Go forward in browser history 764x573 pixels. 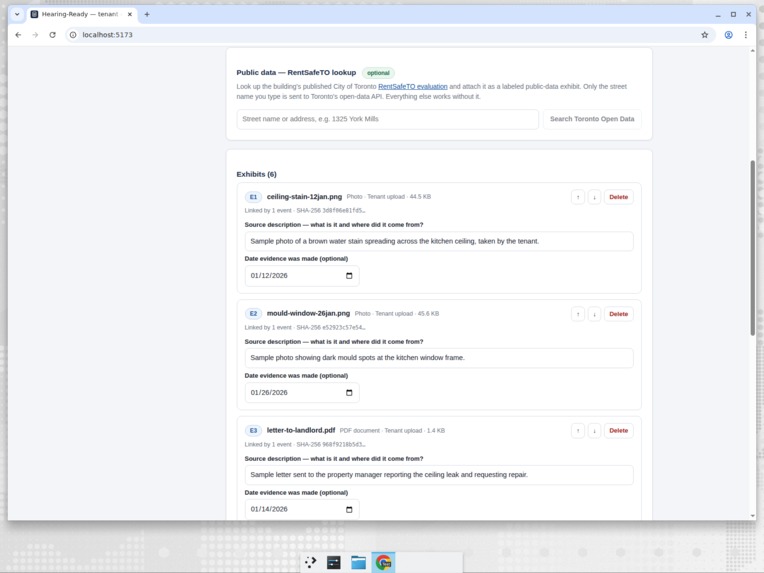(35, 35)
